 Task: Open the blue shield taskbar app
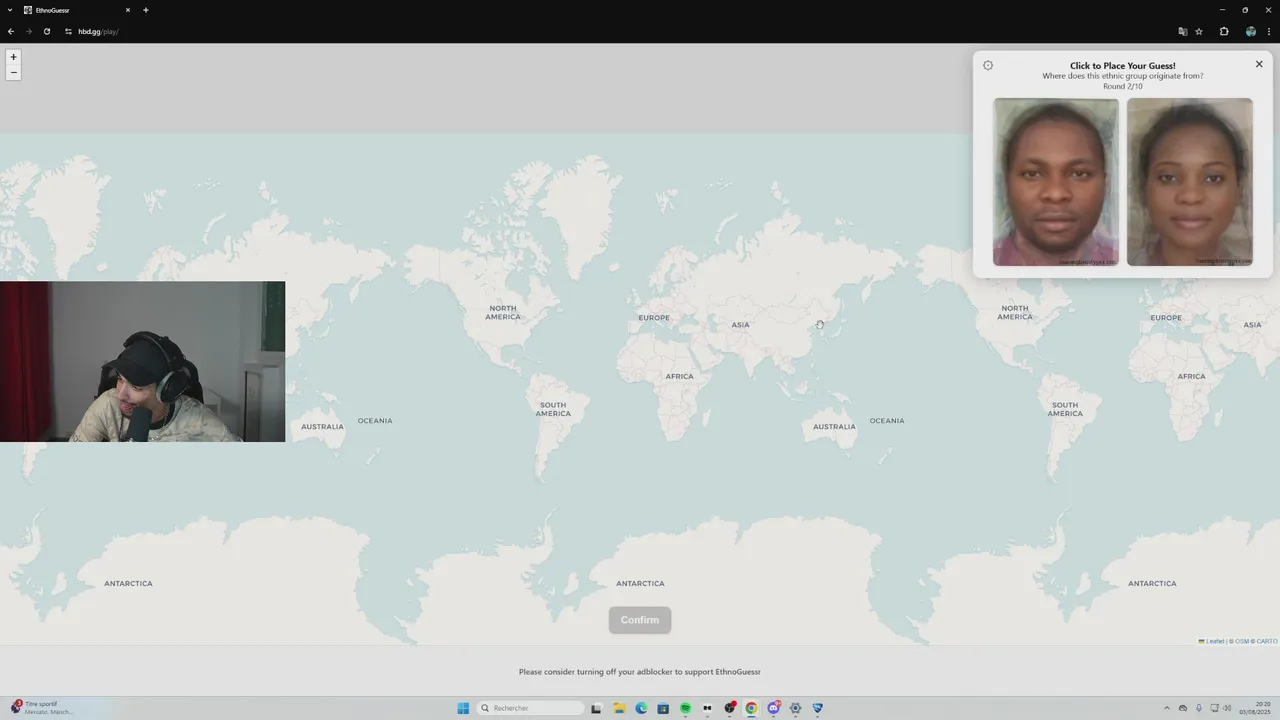(817, 708)
